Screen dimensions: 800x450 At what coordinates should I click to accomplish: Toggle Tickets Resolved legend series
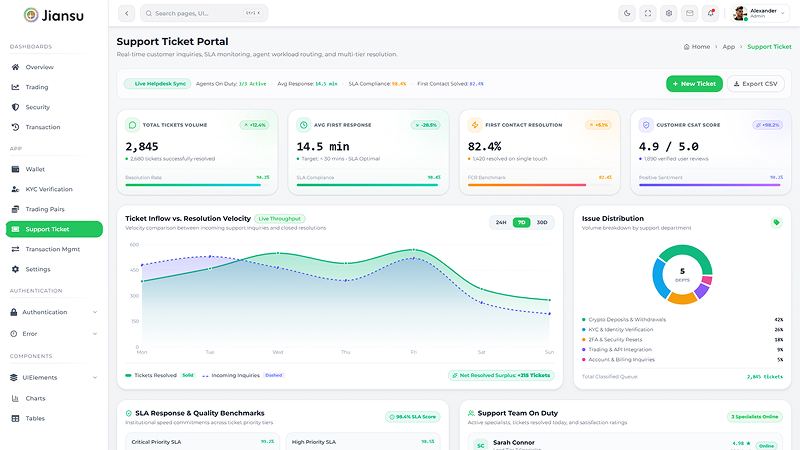160,376
